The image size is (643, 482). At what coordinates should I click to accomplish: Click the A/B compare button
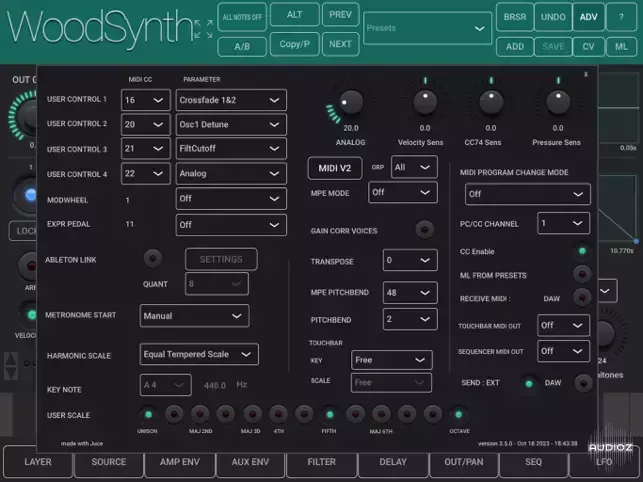coord(242,47)
